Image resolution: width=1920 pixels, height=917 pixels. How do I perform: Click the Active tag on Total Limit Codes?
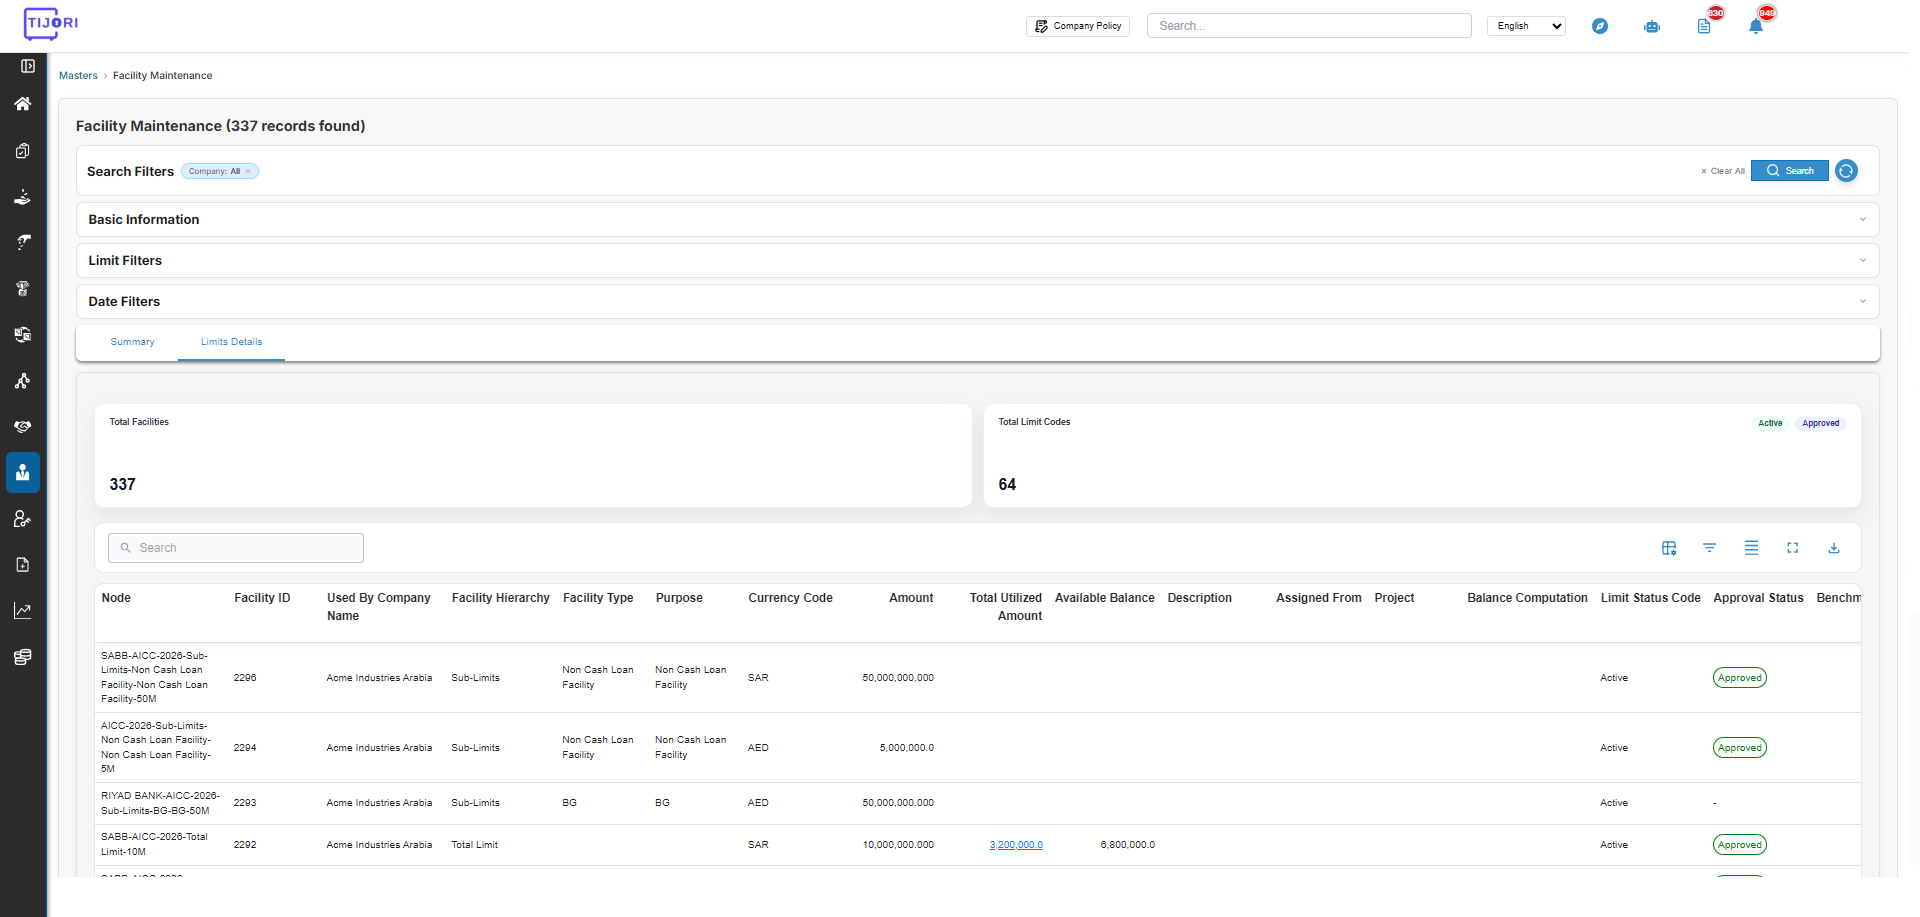[x=1770, y=423]
